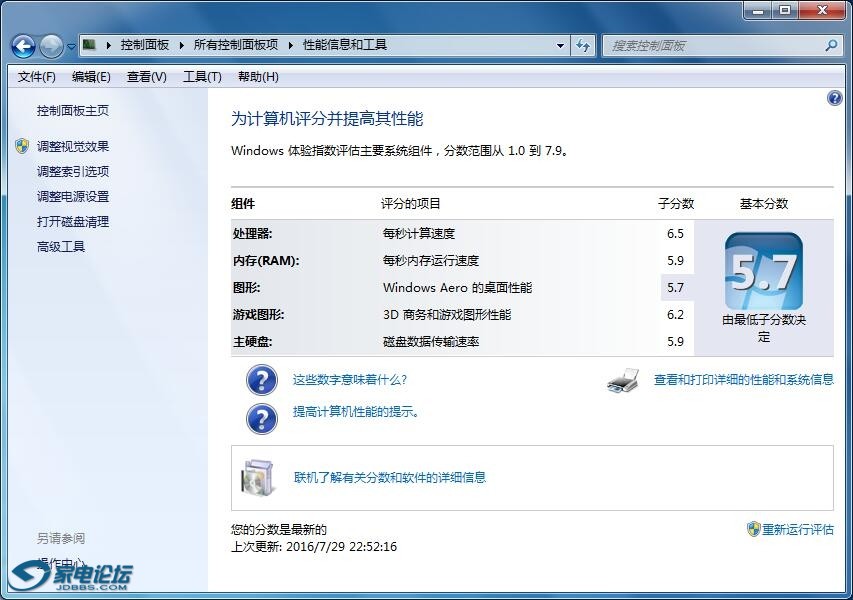
Task: Click the Forward navigation arrow button
Action: 51,46
